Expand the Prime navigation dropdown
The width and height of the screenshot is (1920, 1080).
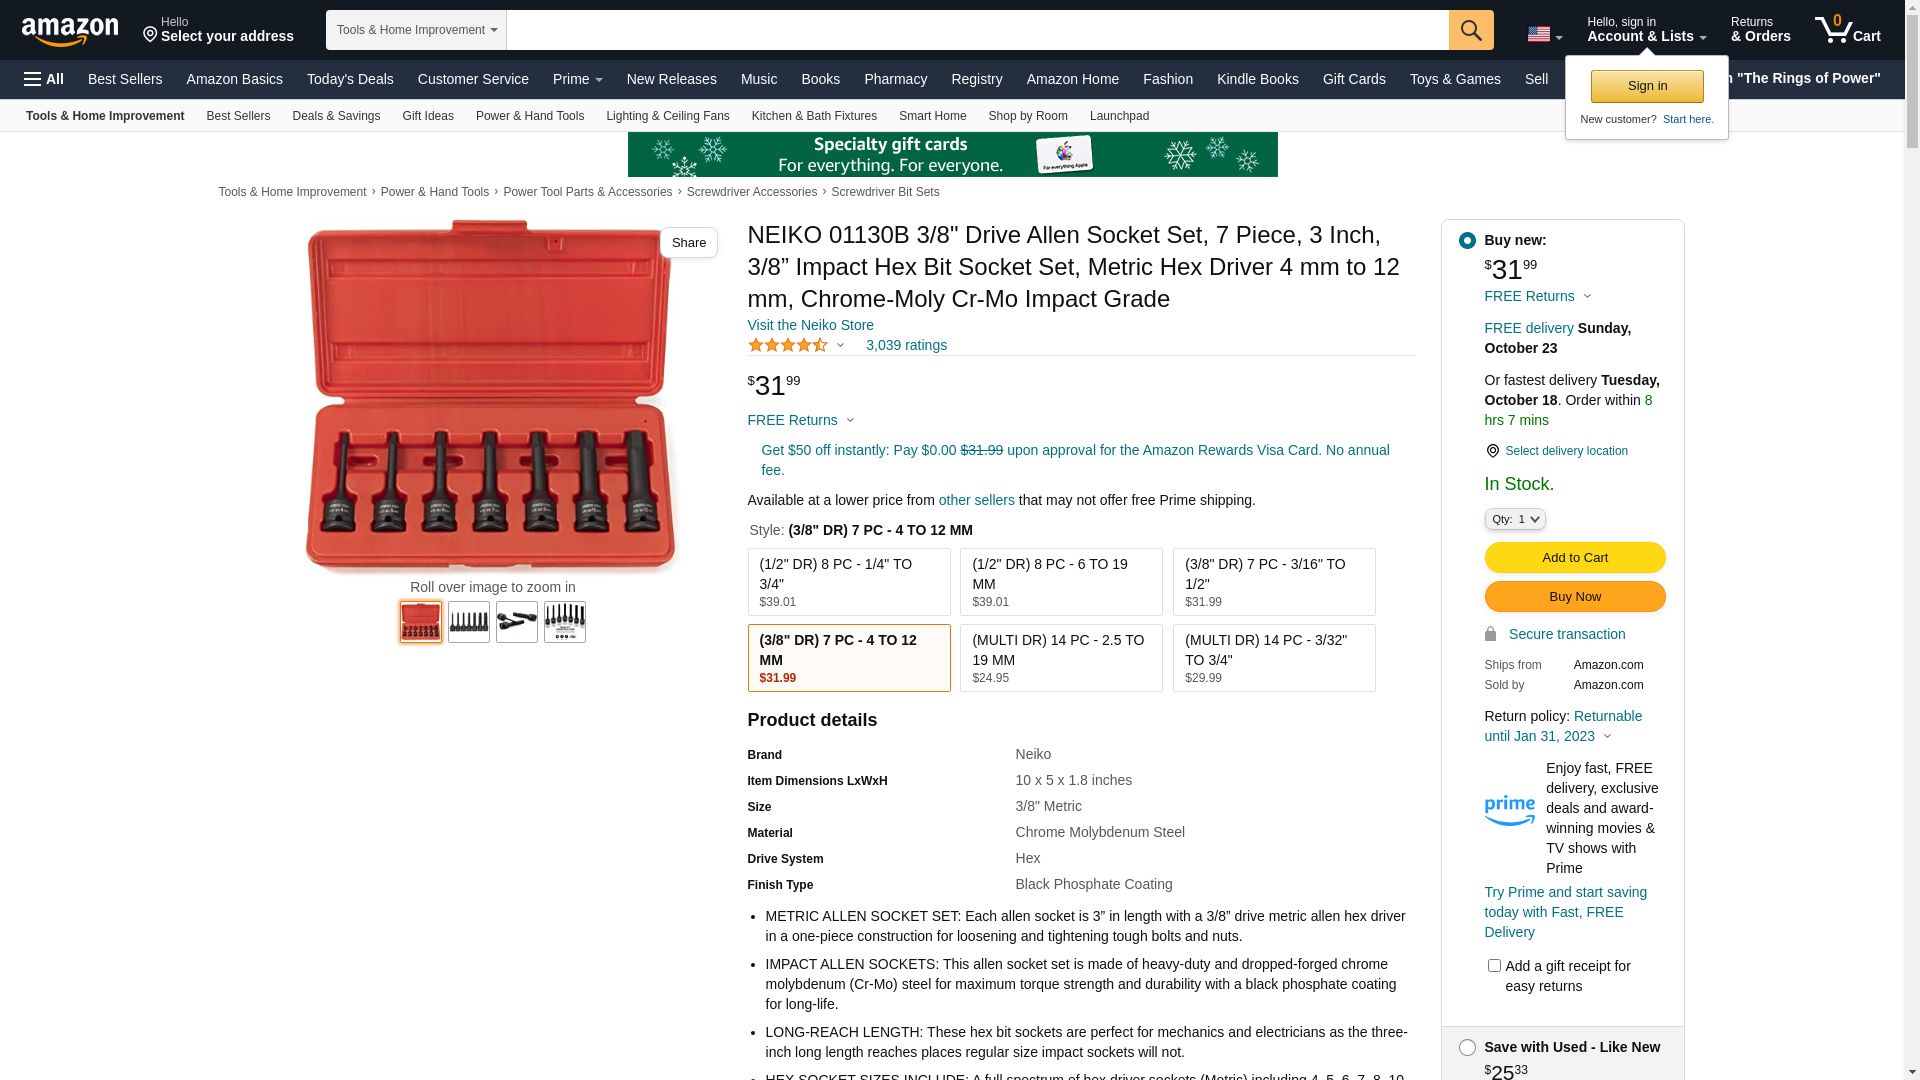[x=578, y=79]
